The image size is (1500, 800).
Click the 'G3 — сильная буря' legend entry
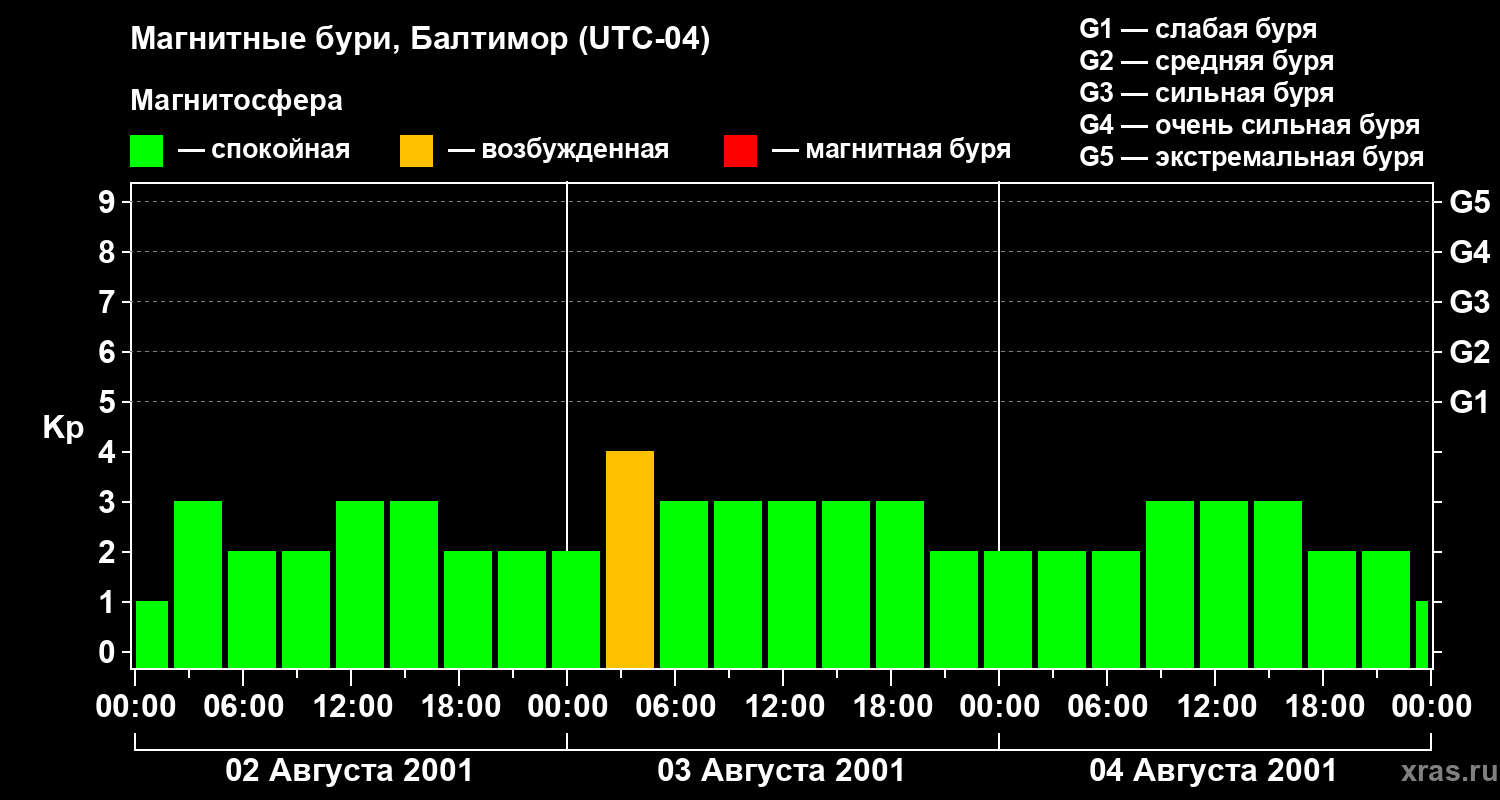coord(1206,93)
